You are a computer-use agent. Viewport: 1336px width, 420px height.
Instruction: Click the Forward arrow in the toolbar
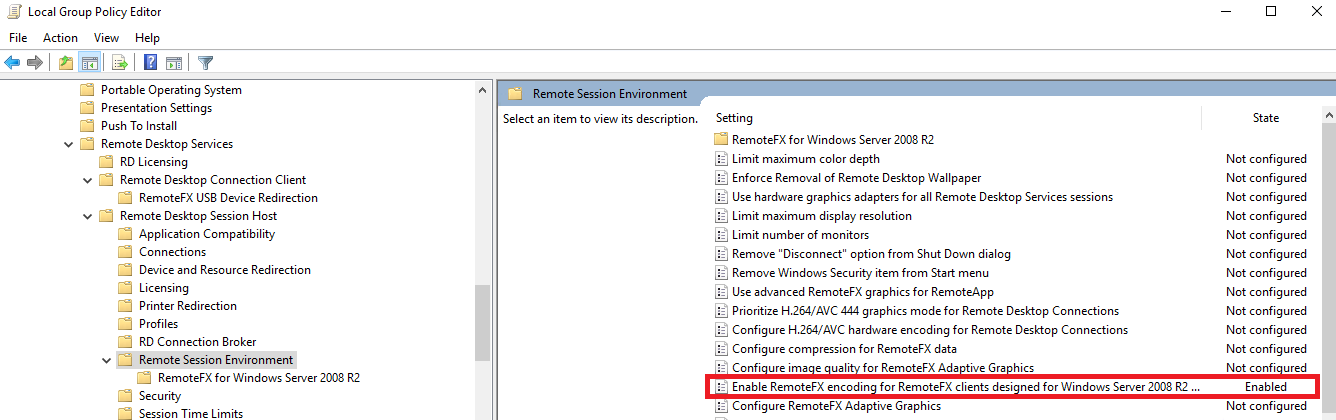[35, 63]
